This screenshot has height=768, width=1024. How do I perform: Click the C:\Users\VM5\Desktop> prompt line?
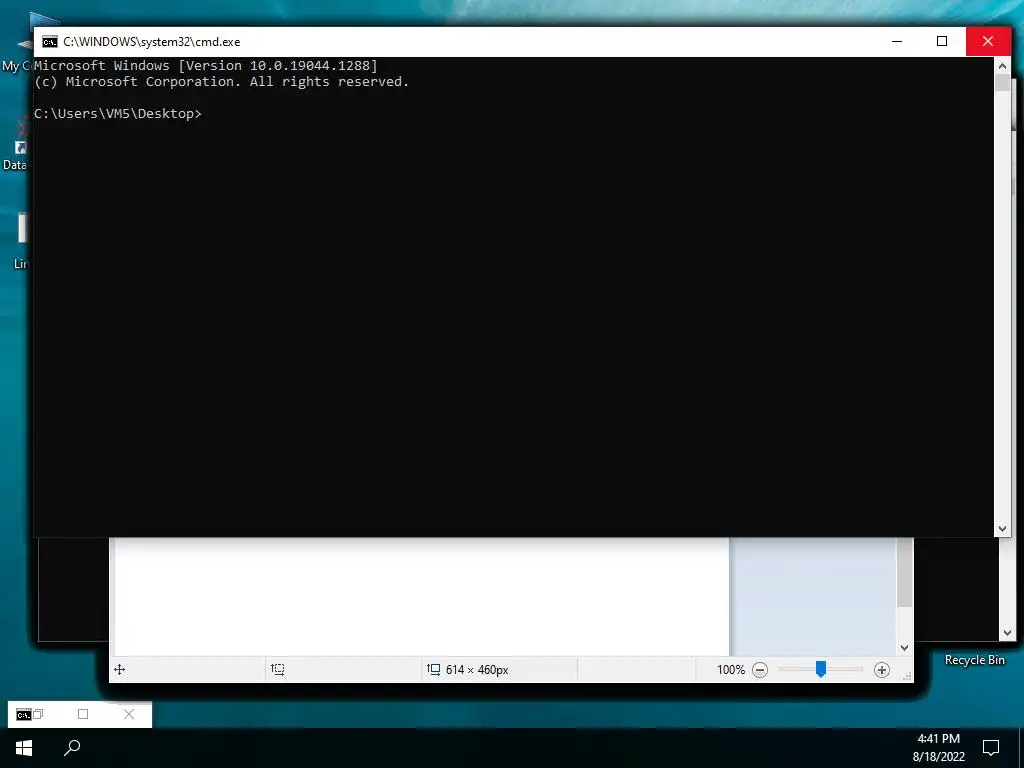[118, 114]
